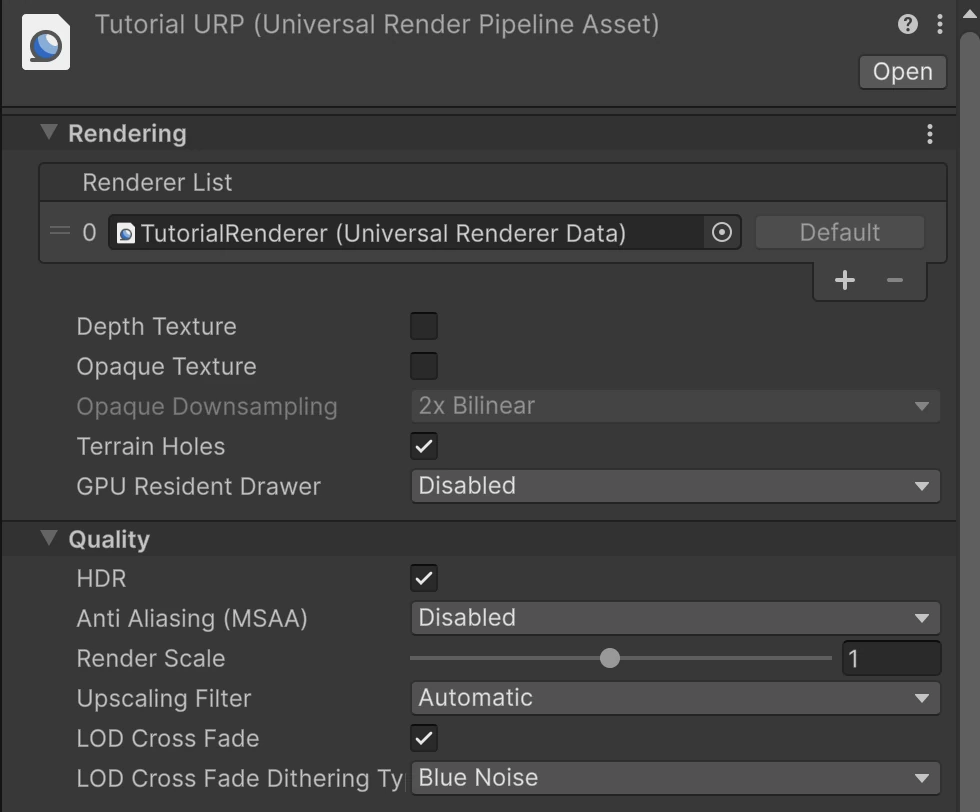Click the Open button
Viewport: 980px width, 812px height.
tap(902, 72)
